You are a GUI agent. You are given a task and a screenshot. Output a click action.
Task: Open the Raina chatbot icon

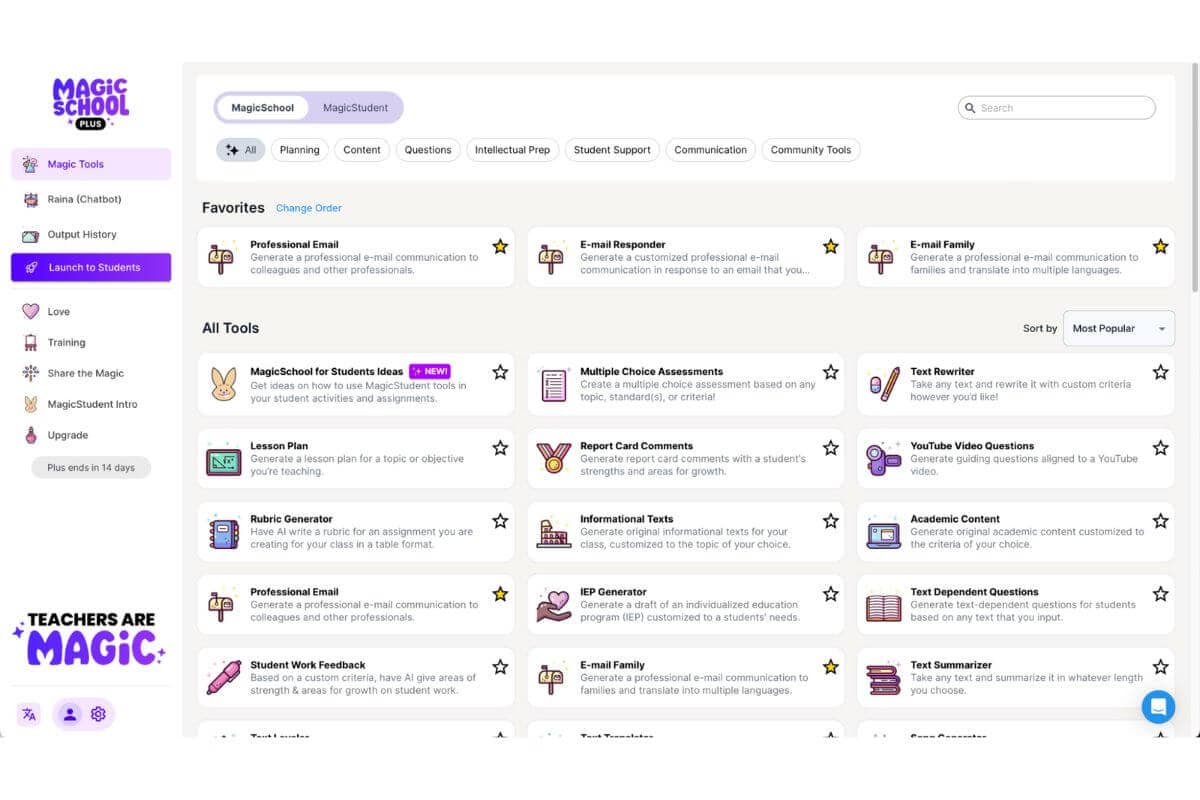point(30,200)
